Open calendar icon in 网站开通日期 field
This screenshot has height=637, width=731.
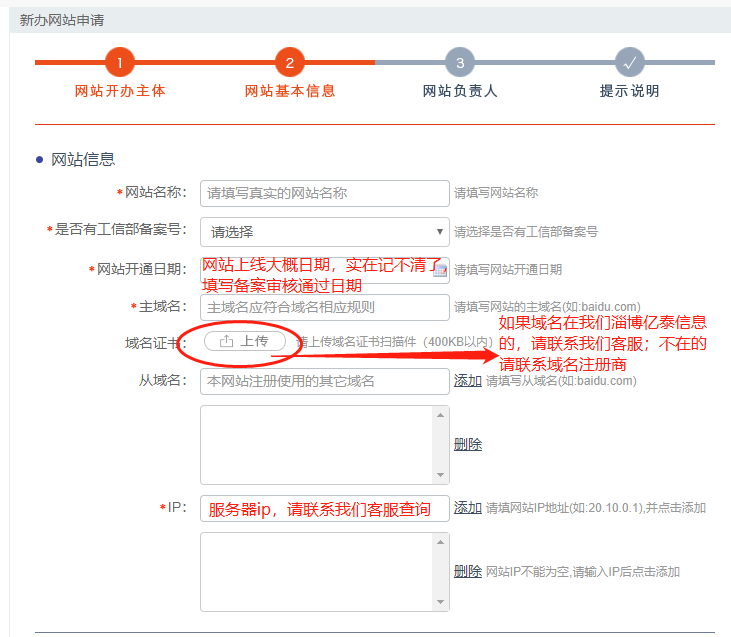[x=440, y=270]
